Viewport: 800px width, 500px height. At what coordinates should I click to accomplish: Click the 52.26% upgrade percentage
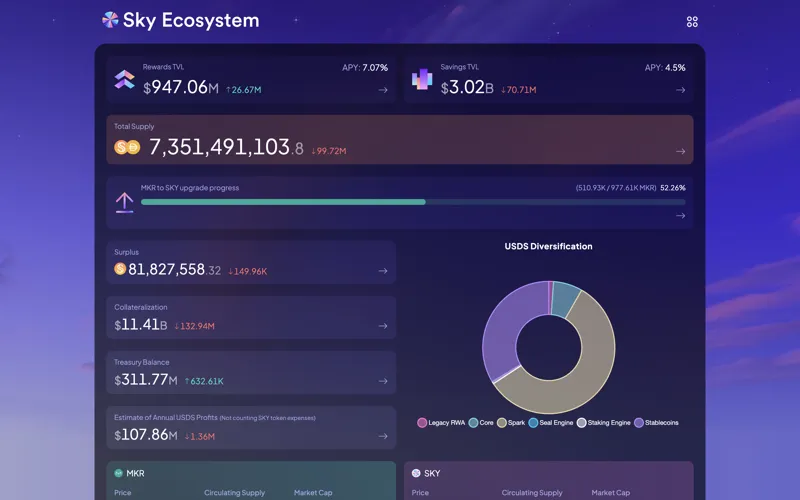[x=672, y=188]
